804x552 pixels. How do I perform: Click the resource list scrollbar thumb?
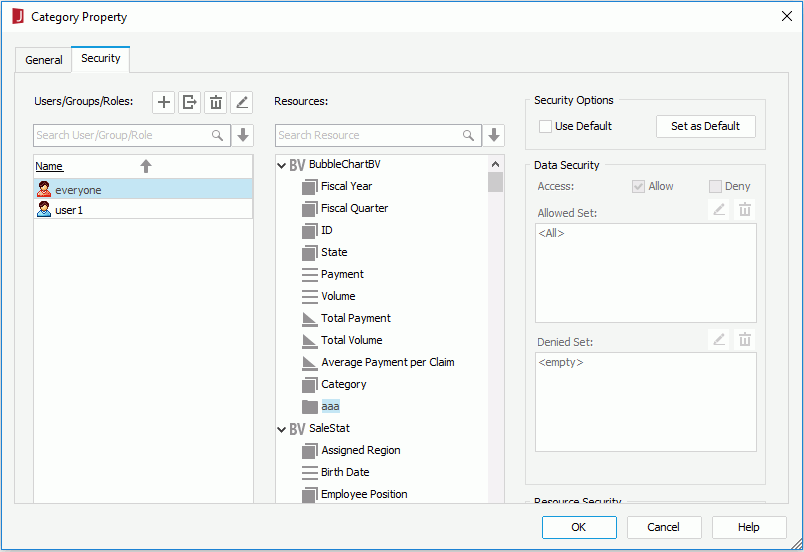(x=495, y=182)
